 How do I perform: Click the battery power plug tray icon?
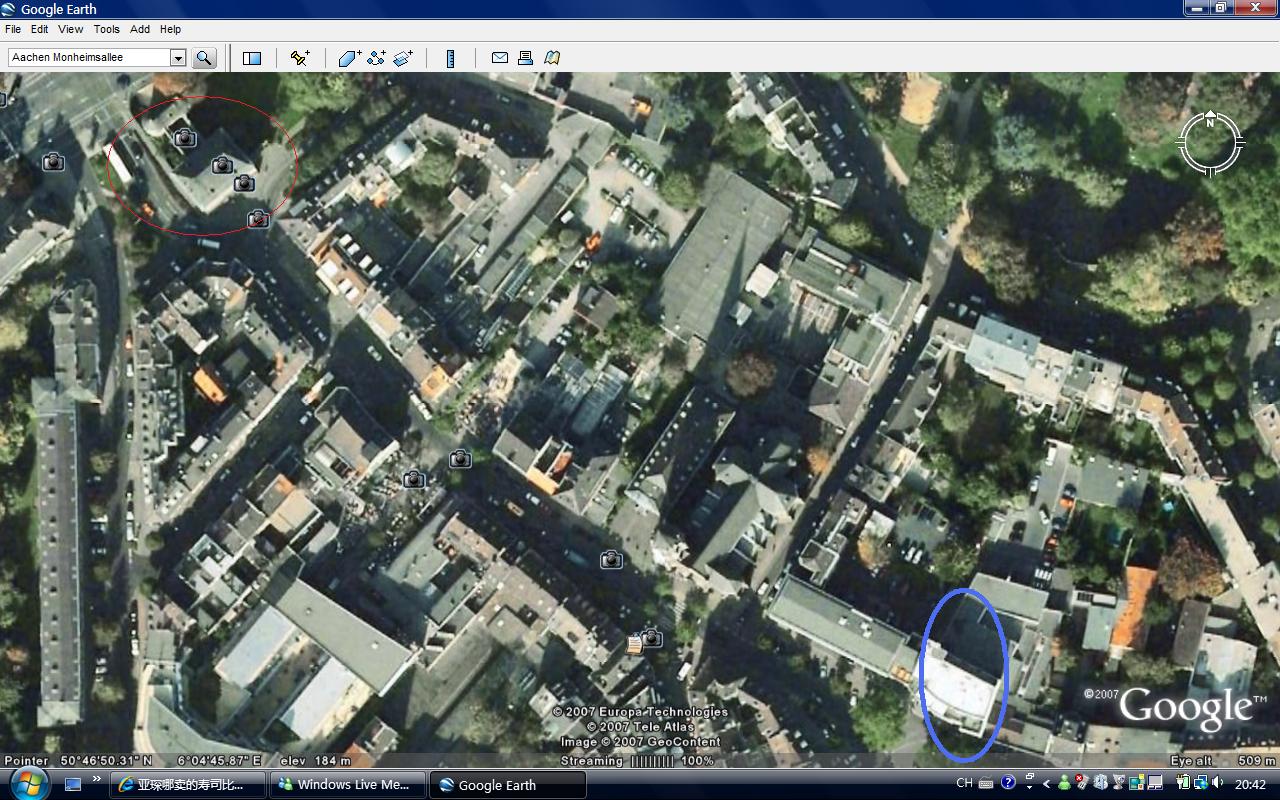pos(1183,782)
